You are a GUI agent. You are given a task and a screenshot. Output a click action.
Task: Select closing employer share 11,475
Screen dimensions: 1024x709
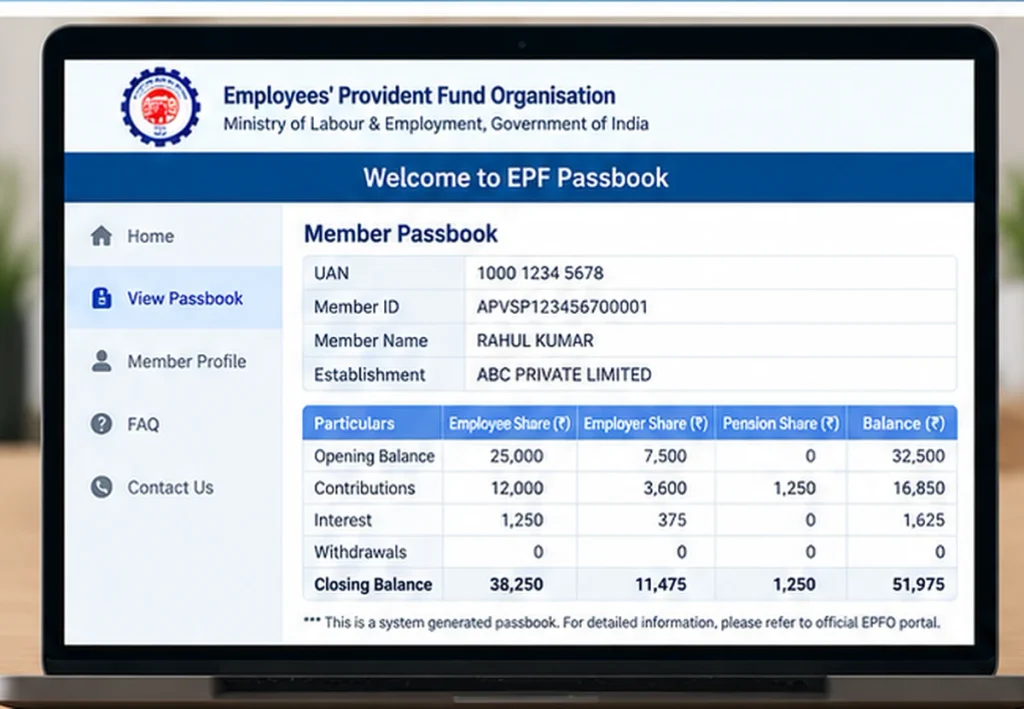(x=661, y=584)
